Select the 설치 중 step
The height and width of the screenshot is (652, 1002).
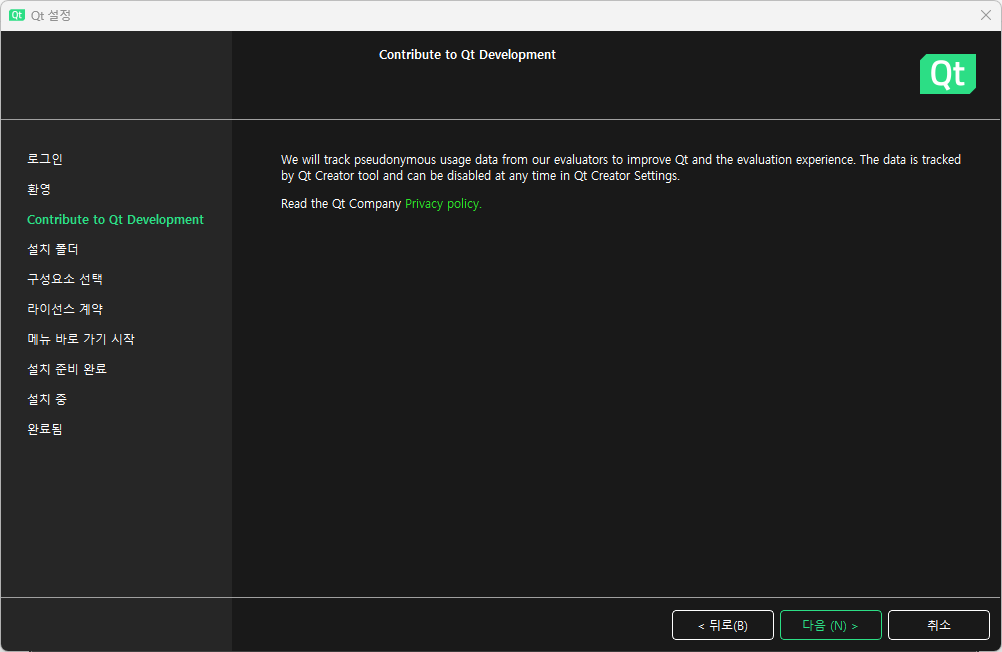point(47,400)
